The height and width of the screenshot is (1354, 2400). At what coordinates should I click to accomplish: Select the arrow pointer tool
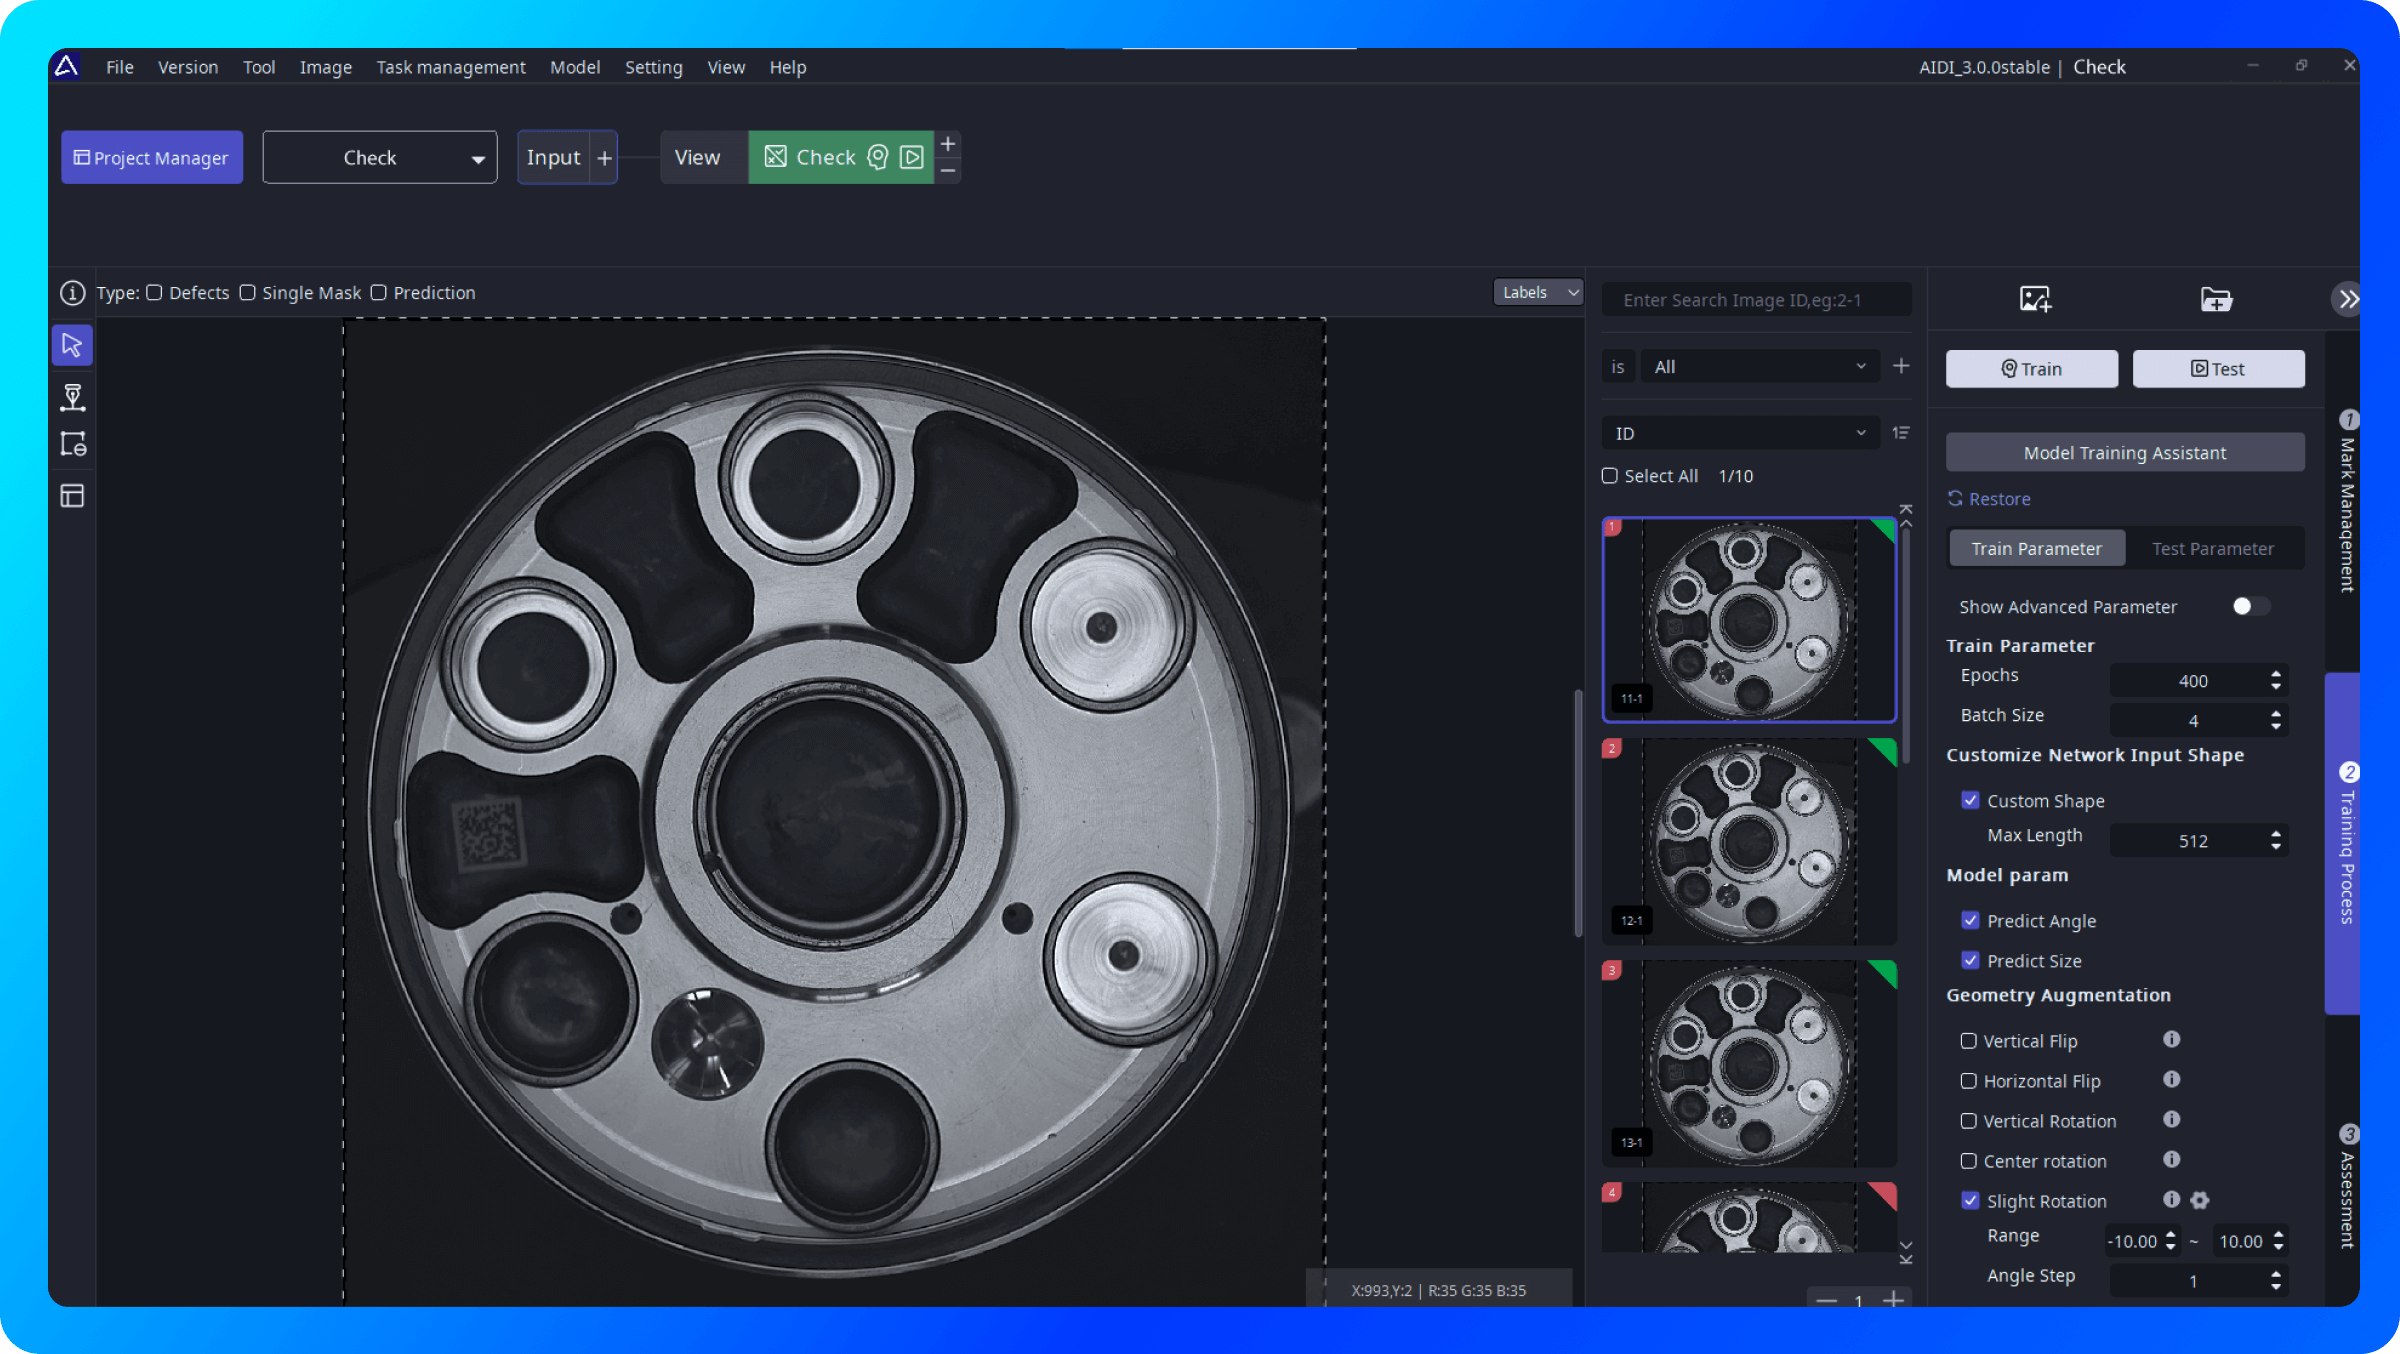coord(72,345)
